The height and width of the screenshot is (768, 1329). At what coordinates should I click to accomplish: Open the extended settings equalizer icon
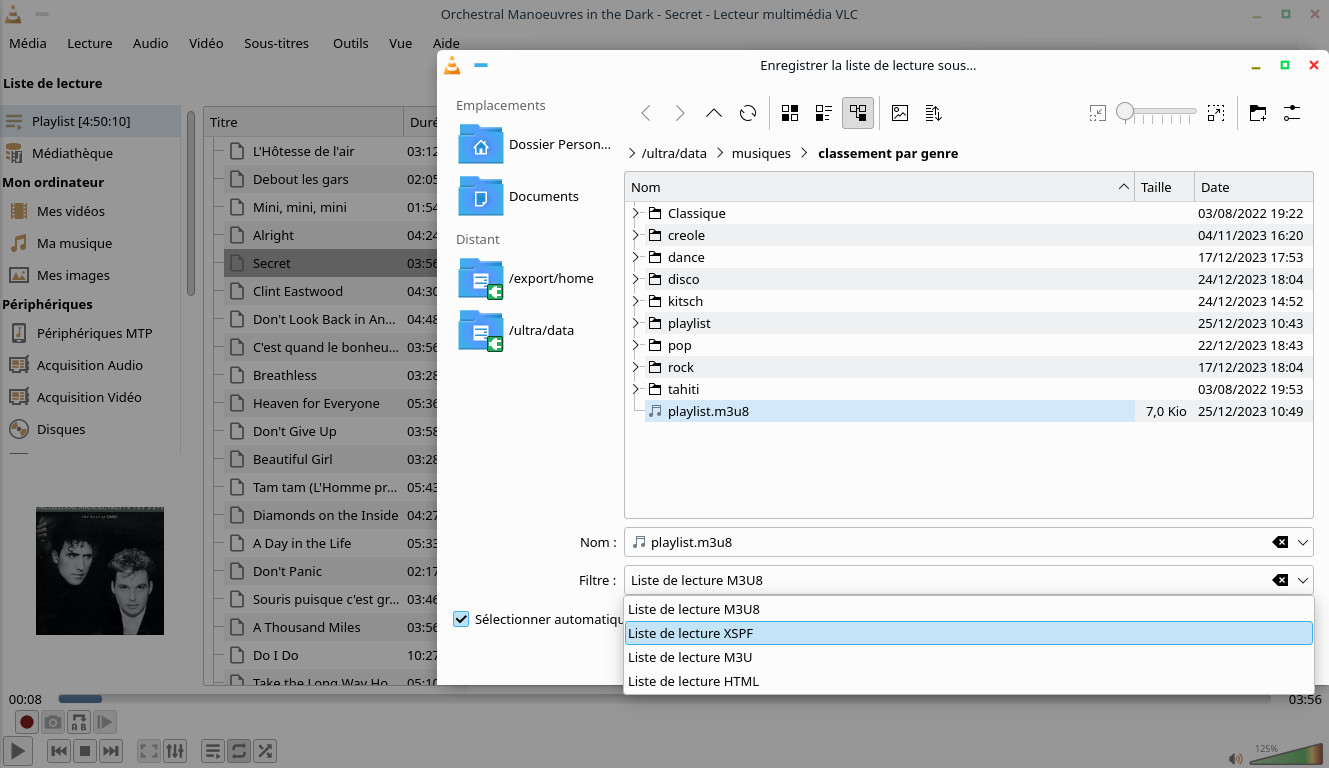pyautogui.click(x=175, y=750)
